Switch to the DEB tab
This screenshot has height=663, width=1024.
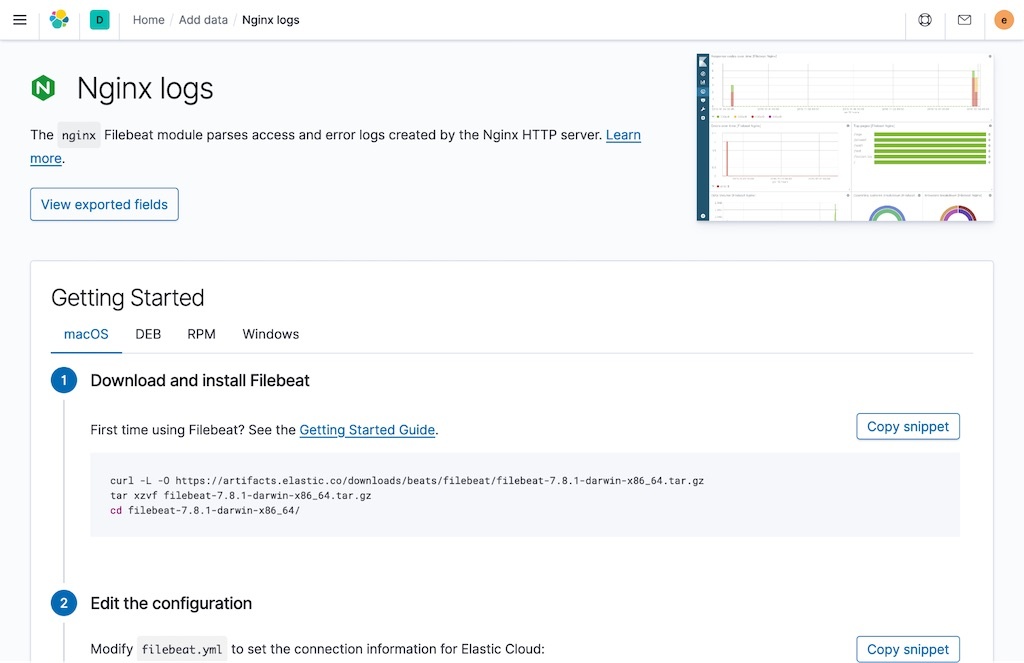148,334
